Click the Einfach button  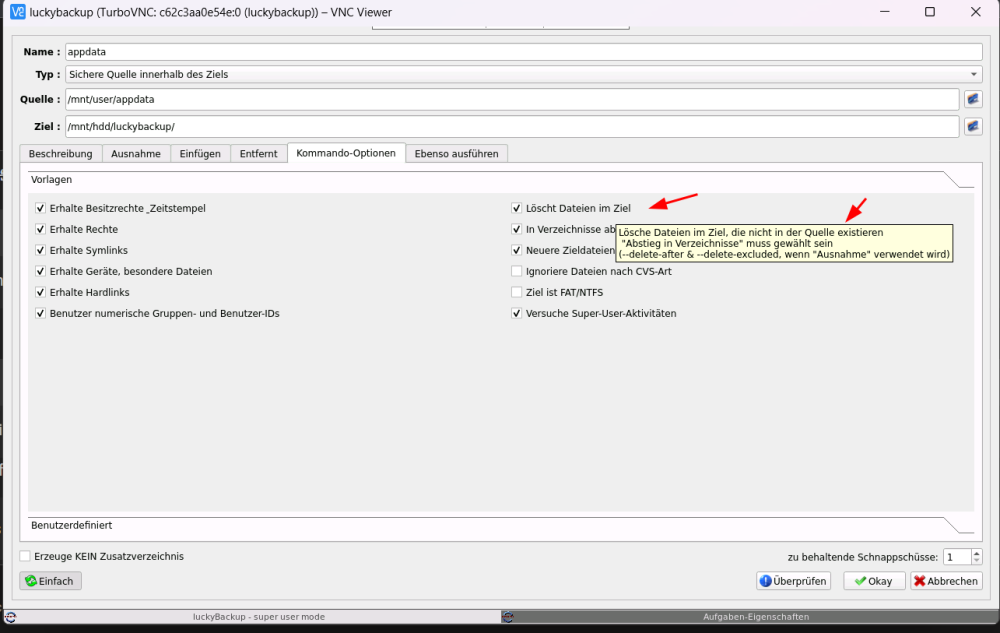click(x=50, y=581)
